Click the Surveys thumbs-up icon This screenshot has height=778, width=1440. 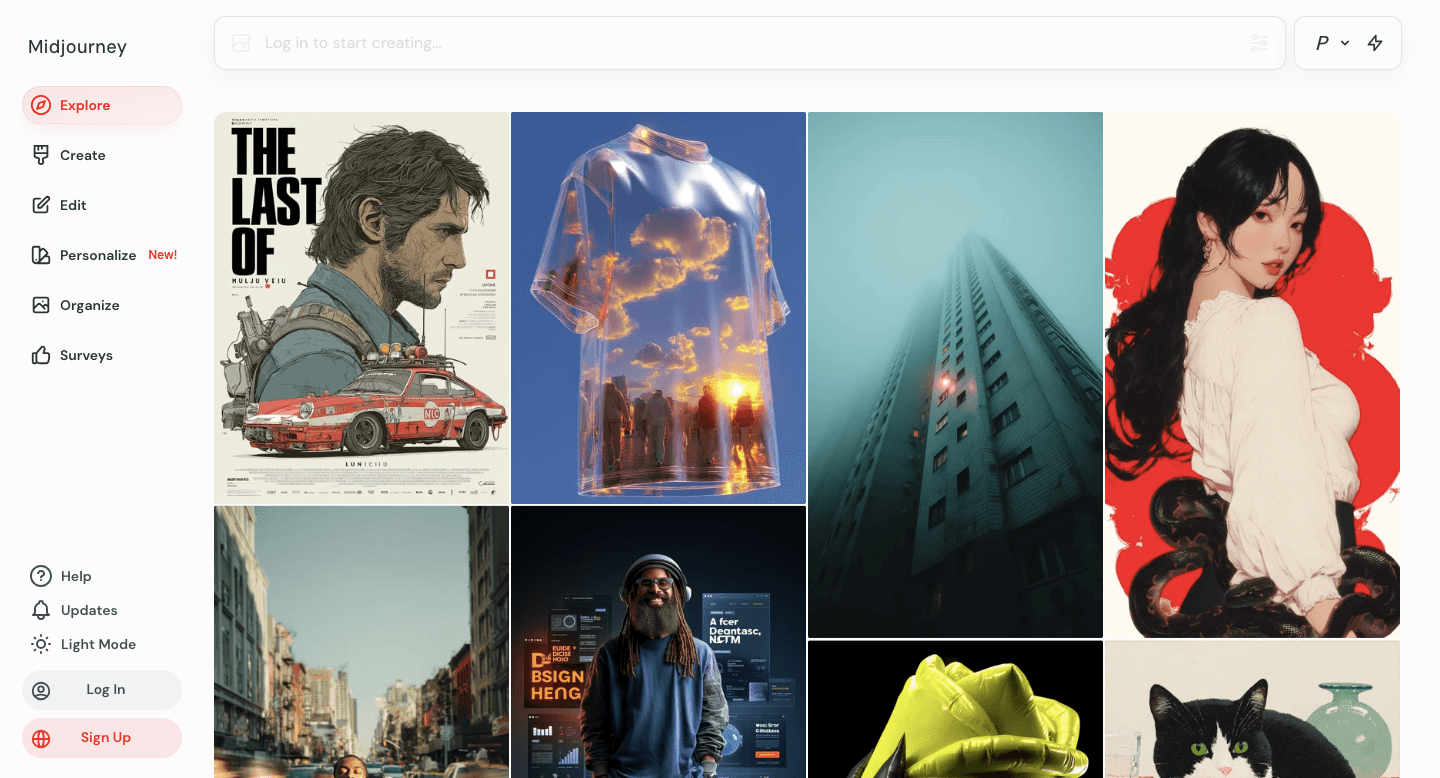point(41,355)
